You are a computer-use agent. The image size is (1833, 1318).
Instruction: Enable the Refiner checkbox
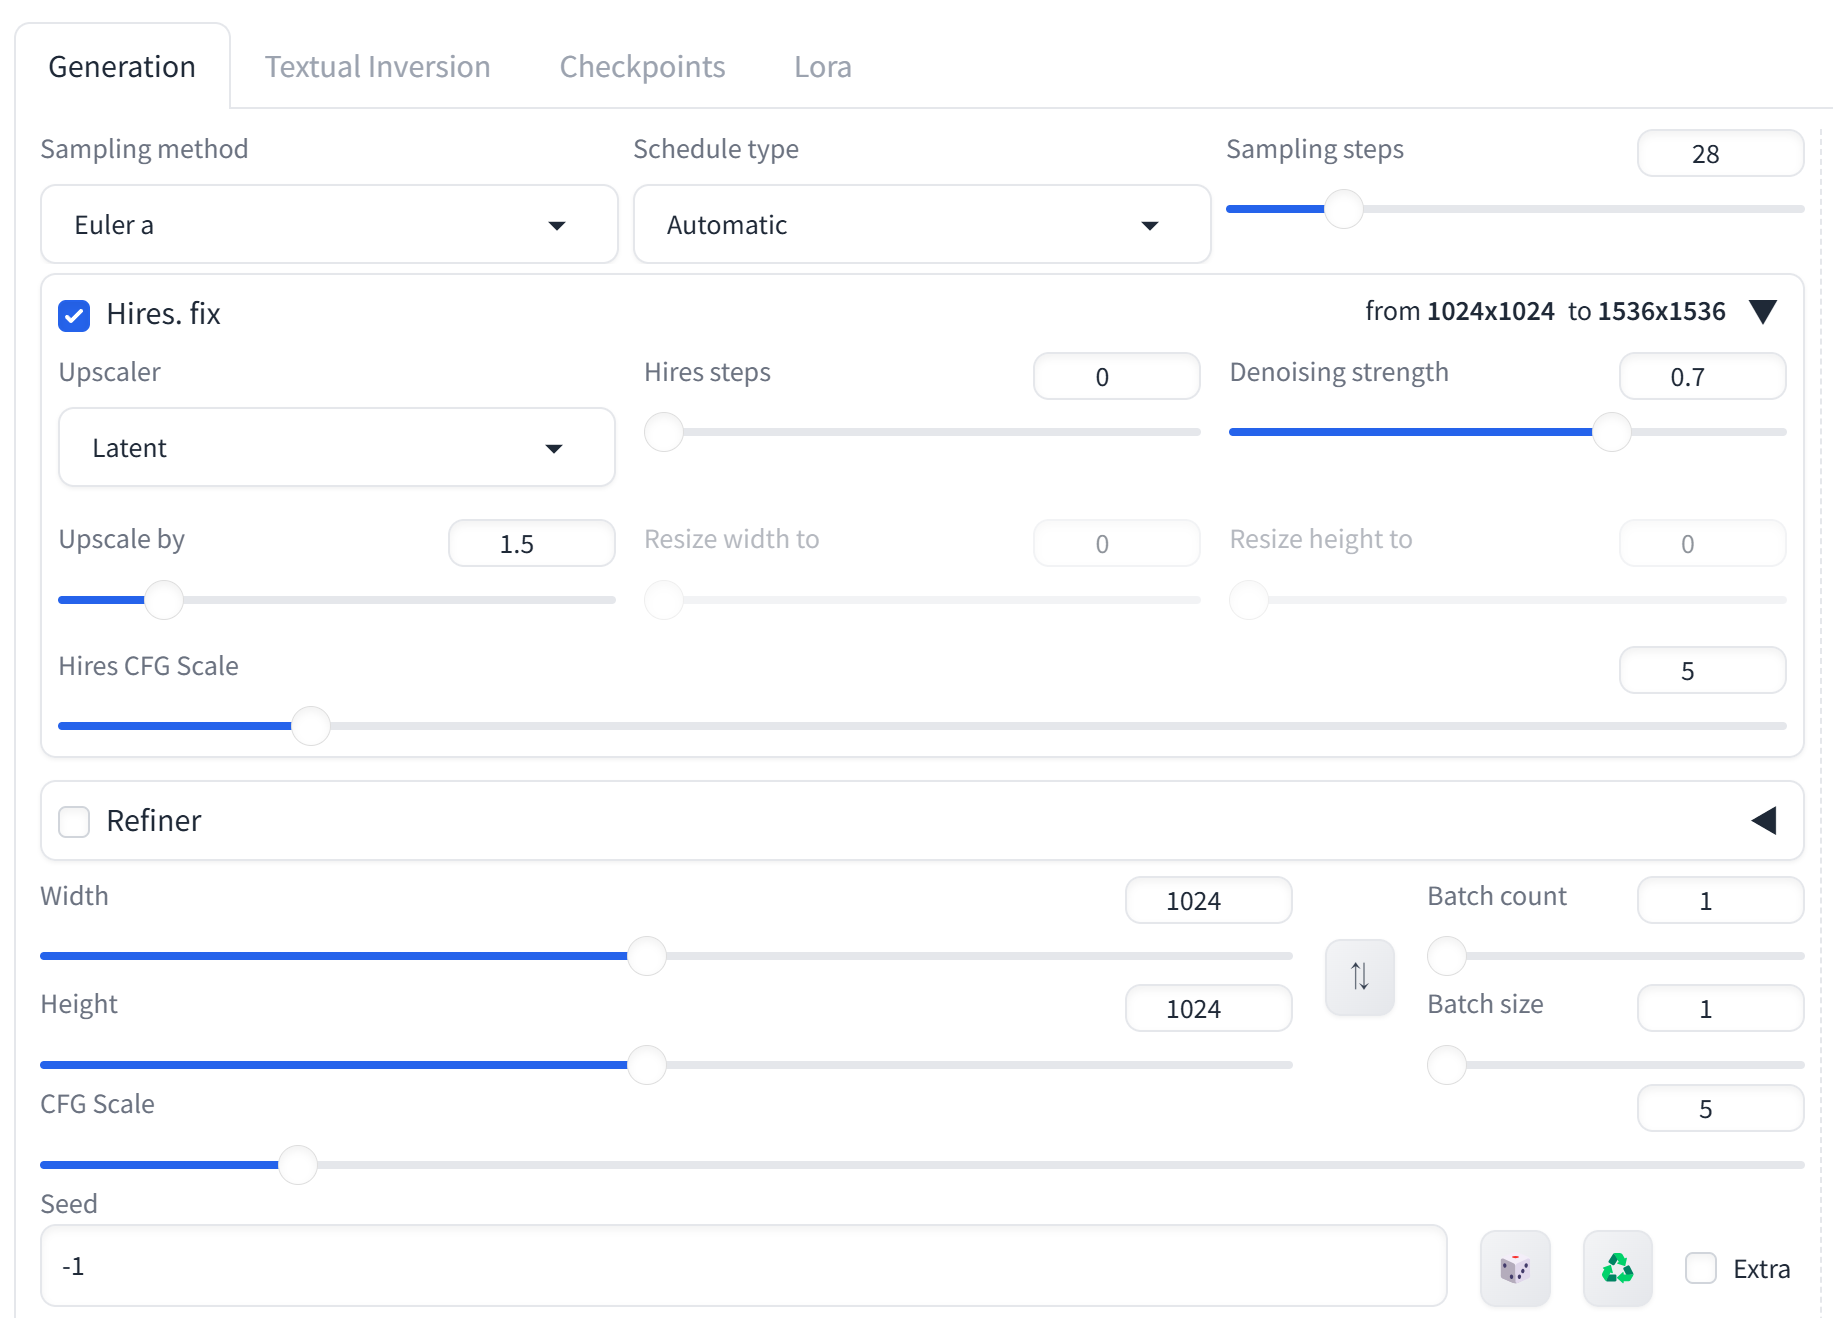click(74, 821)
